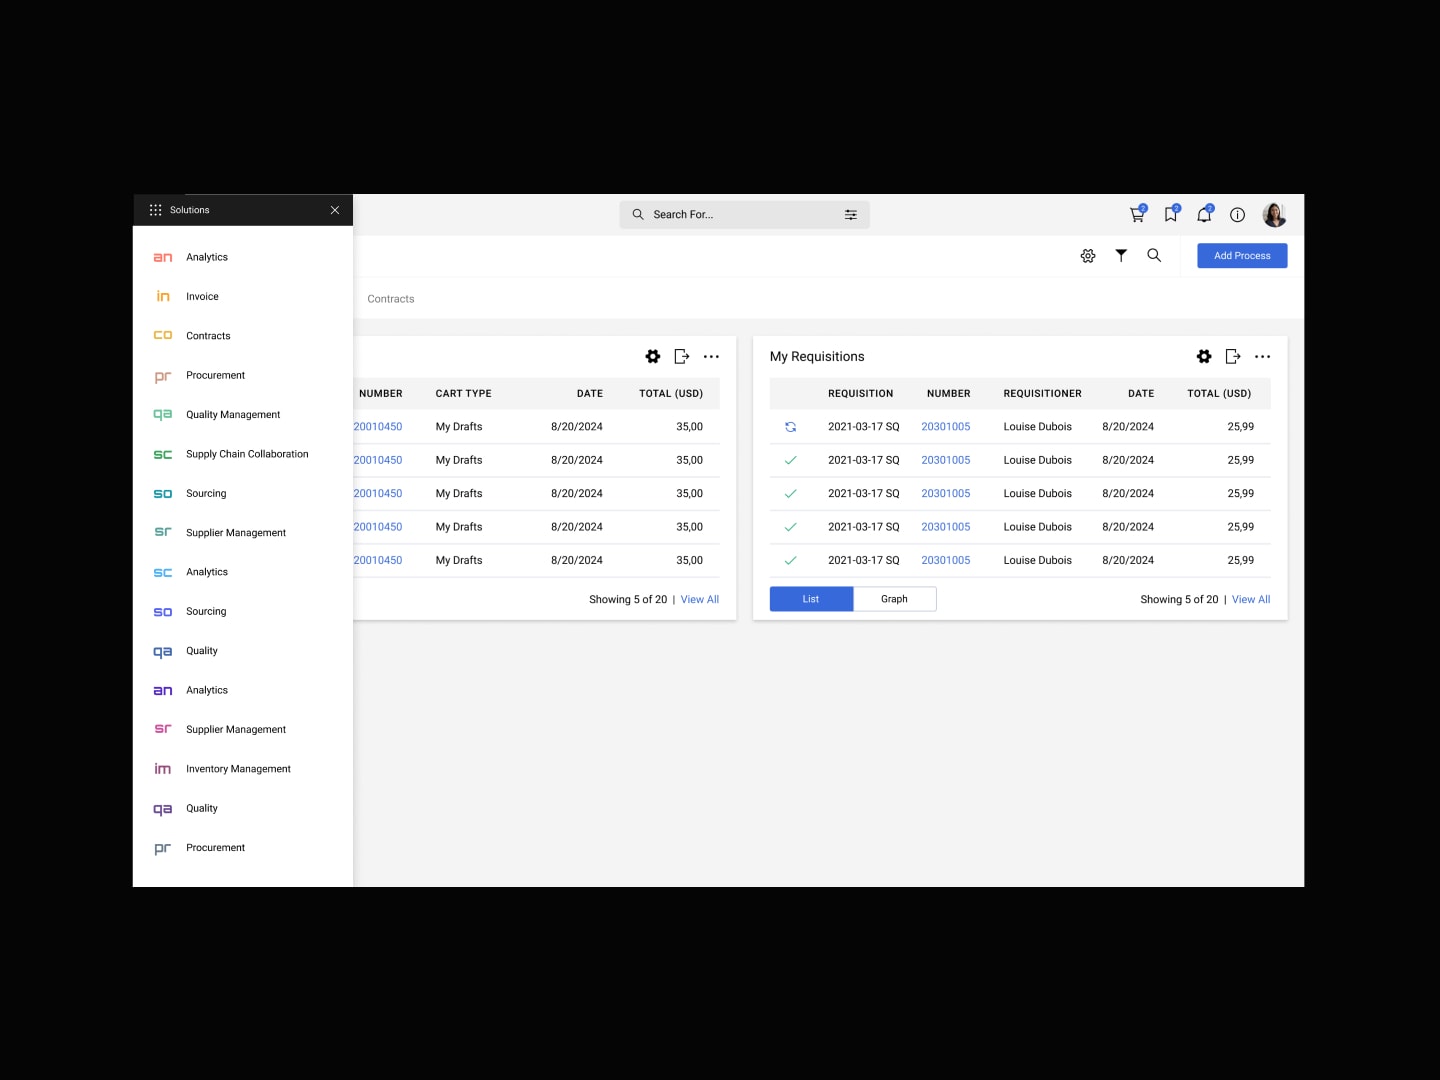Click the 'im' Inventory Management icon
Viewport: 1440px width, 1080px height.
163,769
